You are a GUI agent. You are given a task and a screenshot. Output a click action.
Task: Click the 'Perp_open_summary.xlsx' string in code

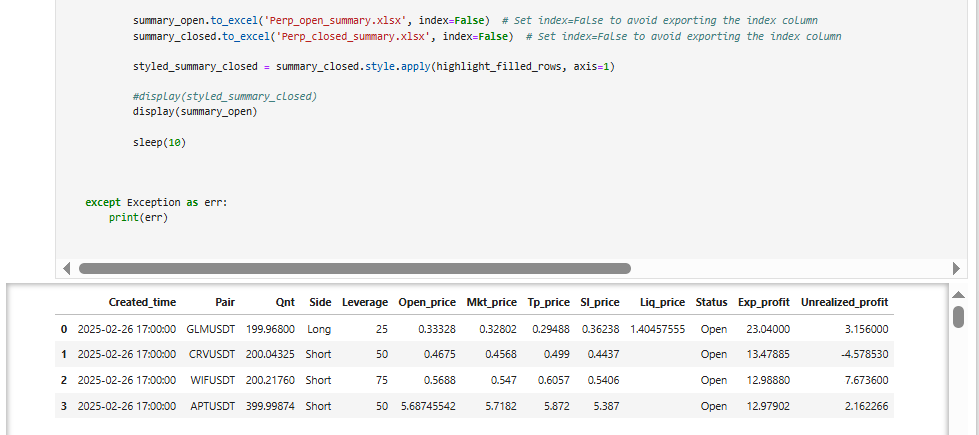coord(335,21)
